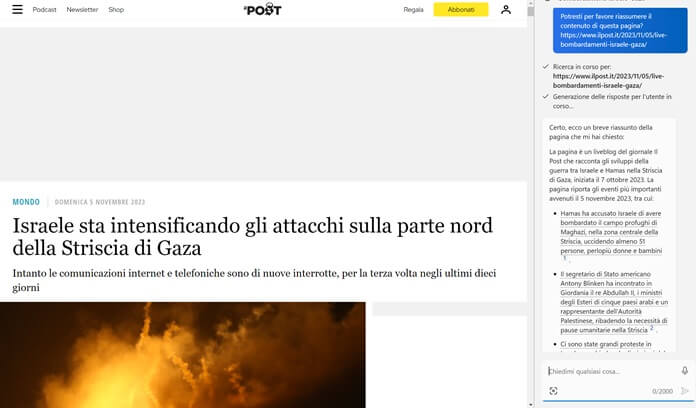Click the scroll down arrow of the page
Image resolution: width=696 pixels, height=408 pixels.
[530, 404]
